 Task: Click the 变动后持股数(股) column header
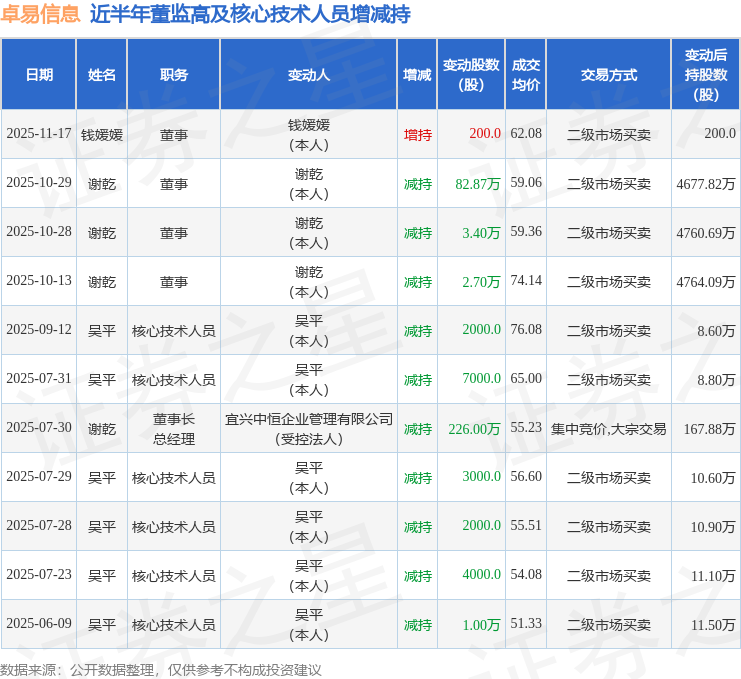705,75
